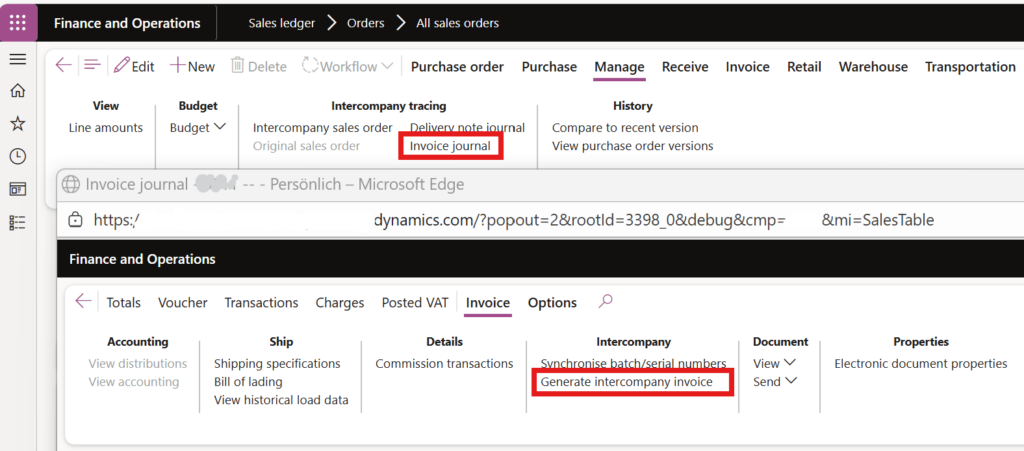Click Generate intercompany invoice
Image resolution: width=1024 pixels, height=451 pixels.
626,382
